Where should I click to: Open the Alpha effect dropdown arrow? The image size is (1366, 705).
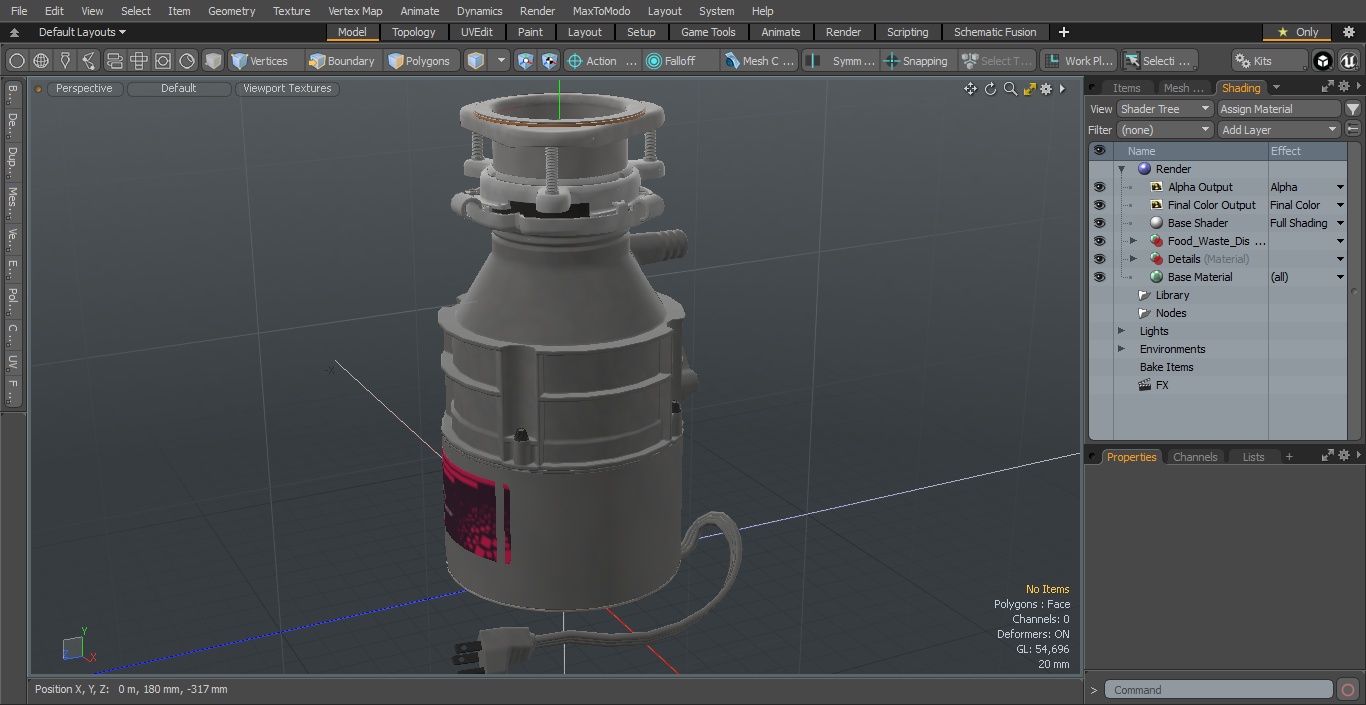click(x=1340, y=187)
